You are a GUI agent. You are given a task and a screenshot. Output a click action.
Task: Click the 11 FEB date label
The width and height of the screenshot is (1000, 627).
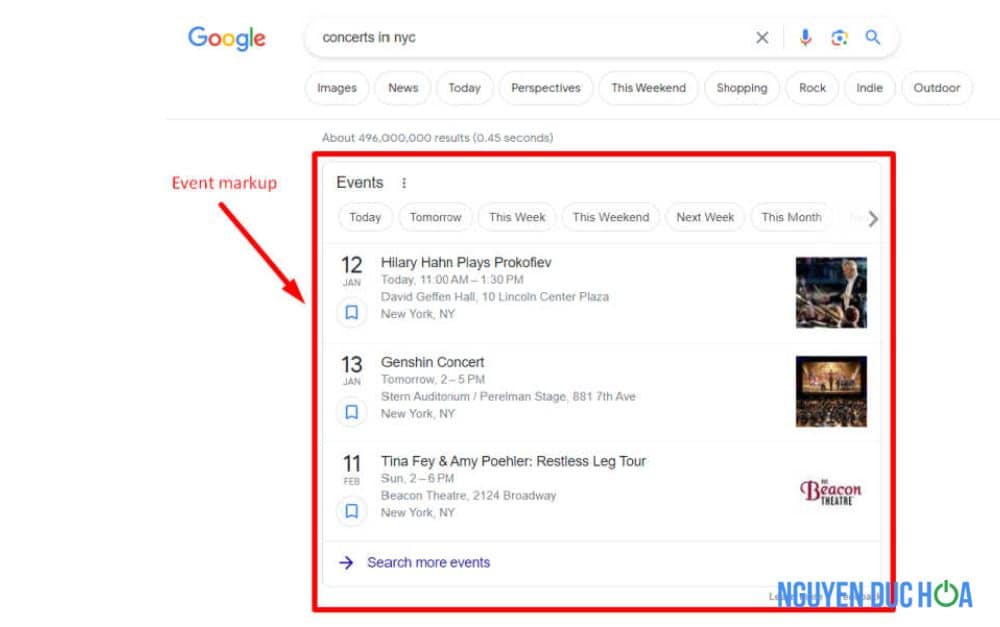[351, 469]
